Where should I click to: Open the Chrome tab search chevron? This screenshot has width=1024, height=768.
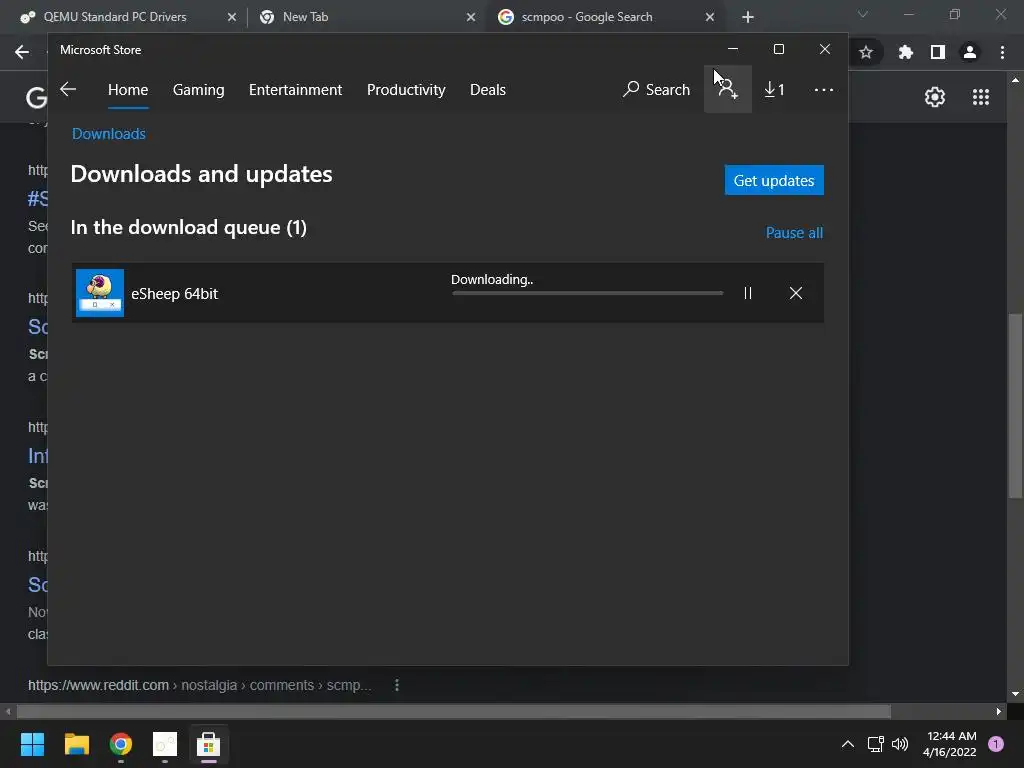pyautogui.click(x=863, y=14)
